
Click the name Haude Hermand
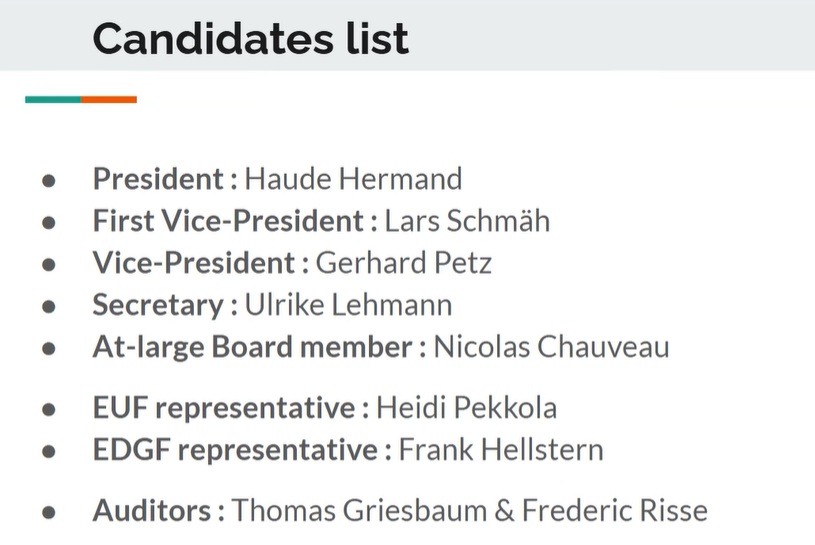[353, 179]
